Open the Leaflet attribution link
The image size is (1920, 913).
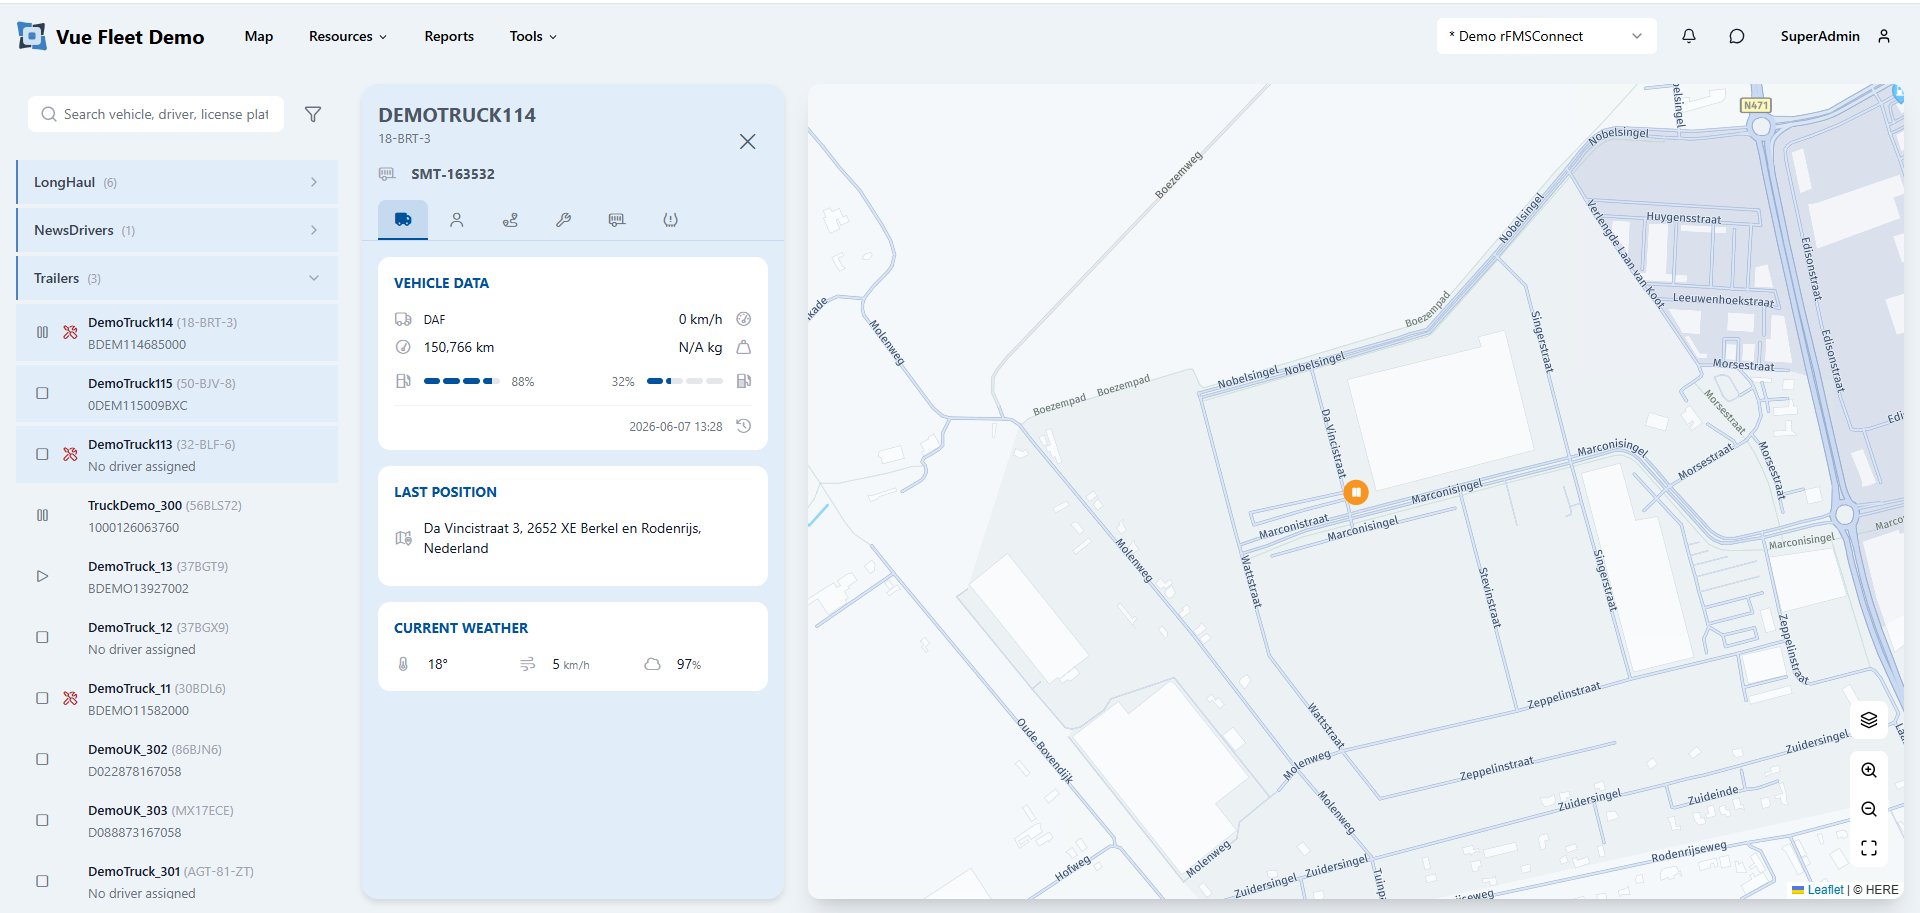[1825, 889]
